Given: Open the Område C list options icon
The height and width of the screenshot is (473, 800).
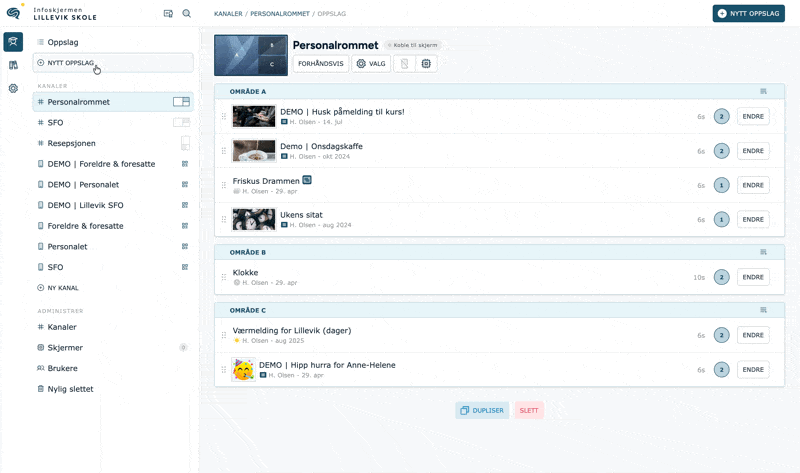Looking at the screenshot, I should 763,310.
